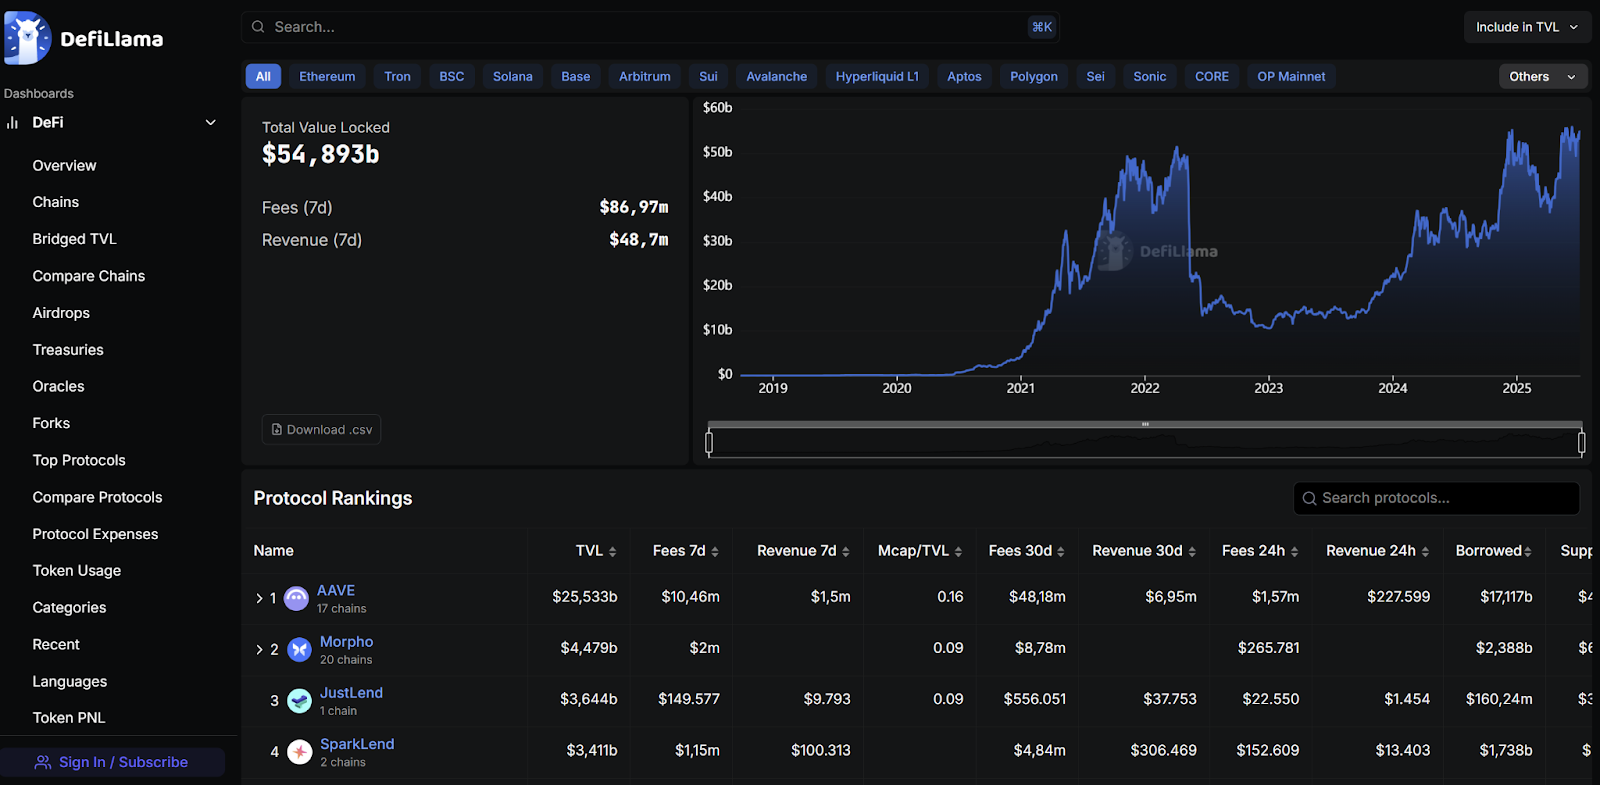This screenshot has width=1600, height=785.
Task: Sort by the Revenue 24h column arrows
Action: coord(1425,552)
